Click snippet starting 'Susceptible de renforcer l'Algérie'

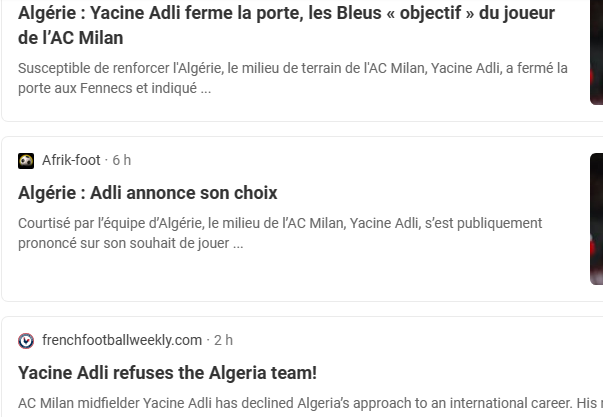coord(292,68)
